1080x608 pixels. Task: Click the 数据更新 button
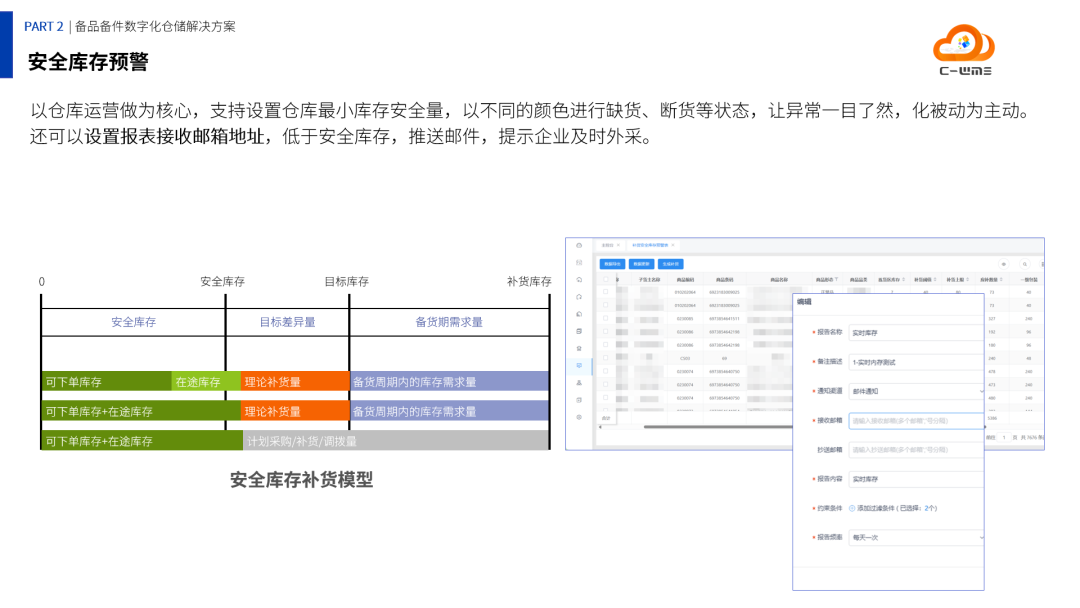point(641,264)
